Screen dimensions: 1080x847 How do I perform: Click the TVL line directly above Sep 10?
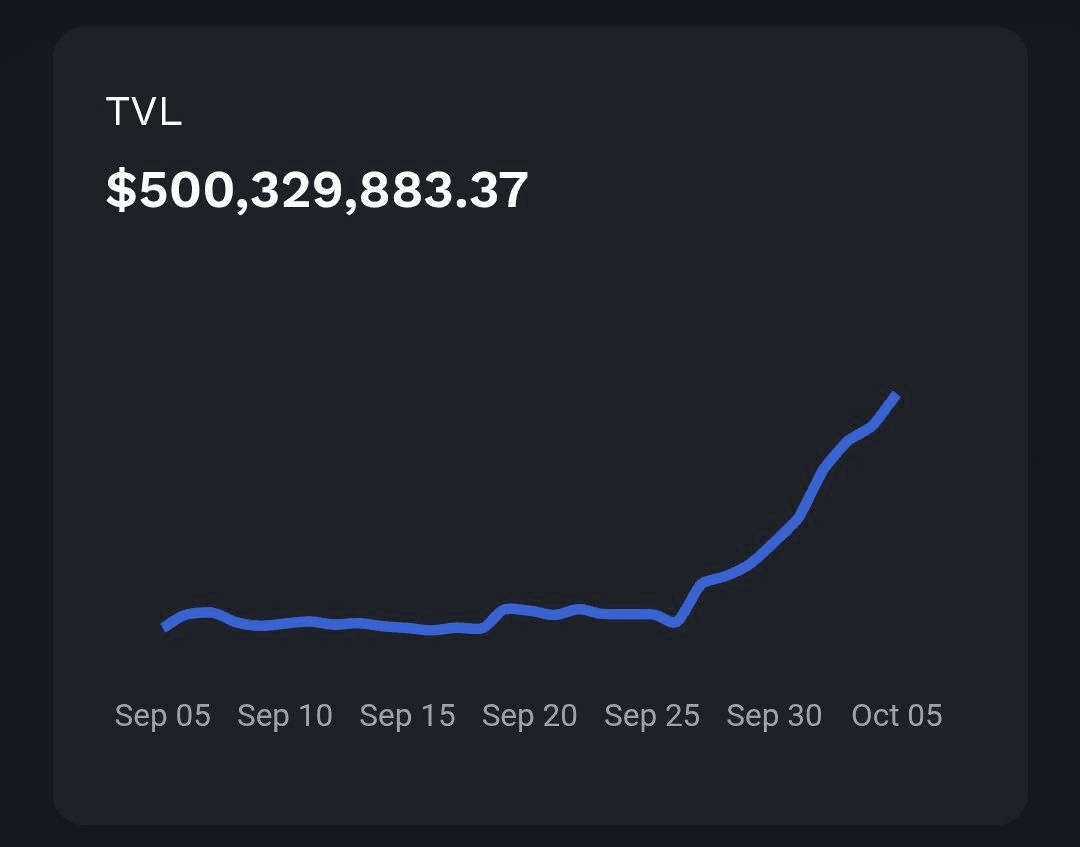[x=285, y=623]
